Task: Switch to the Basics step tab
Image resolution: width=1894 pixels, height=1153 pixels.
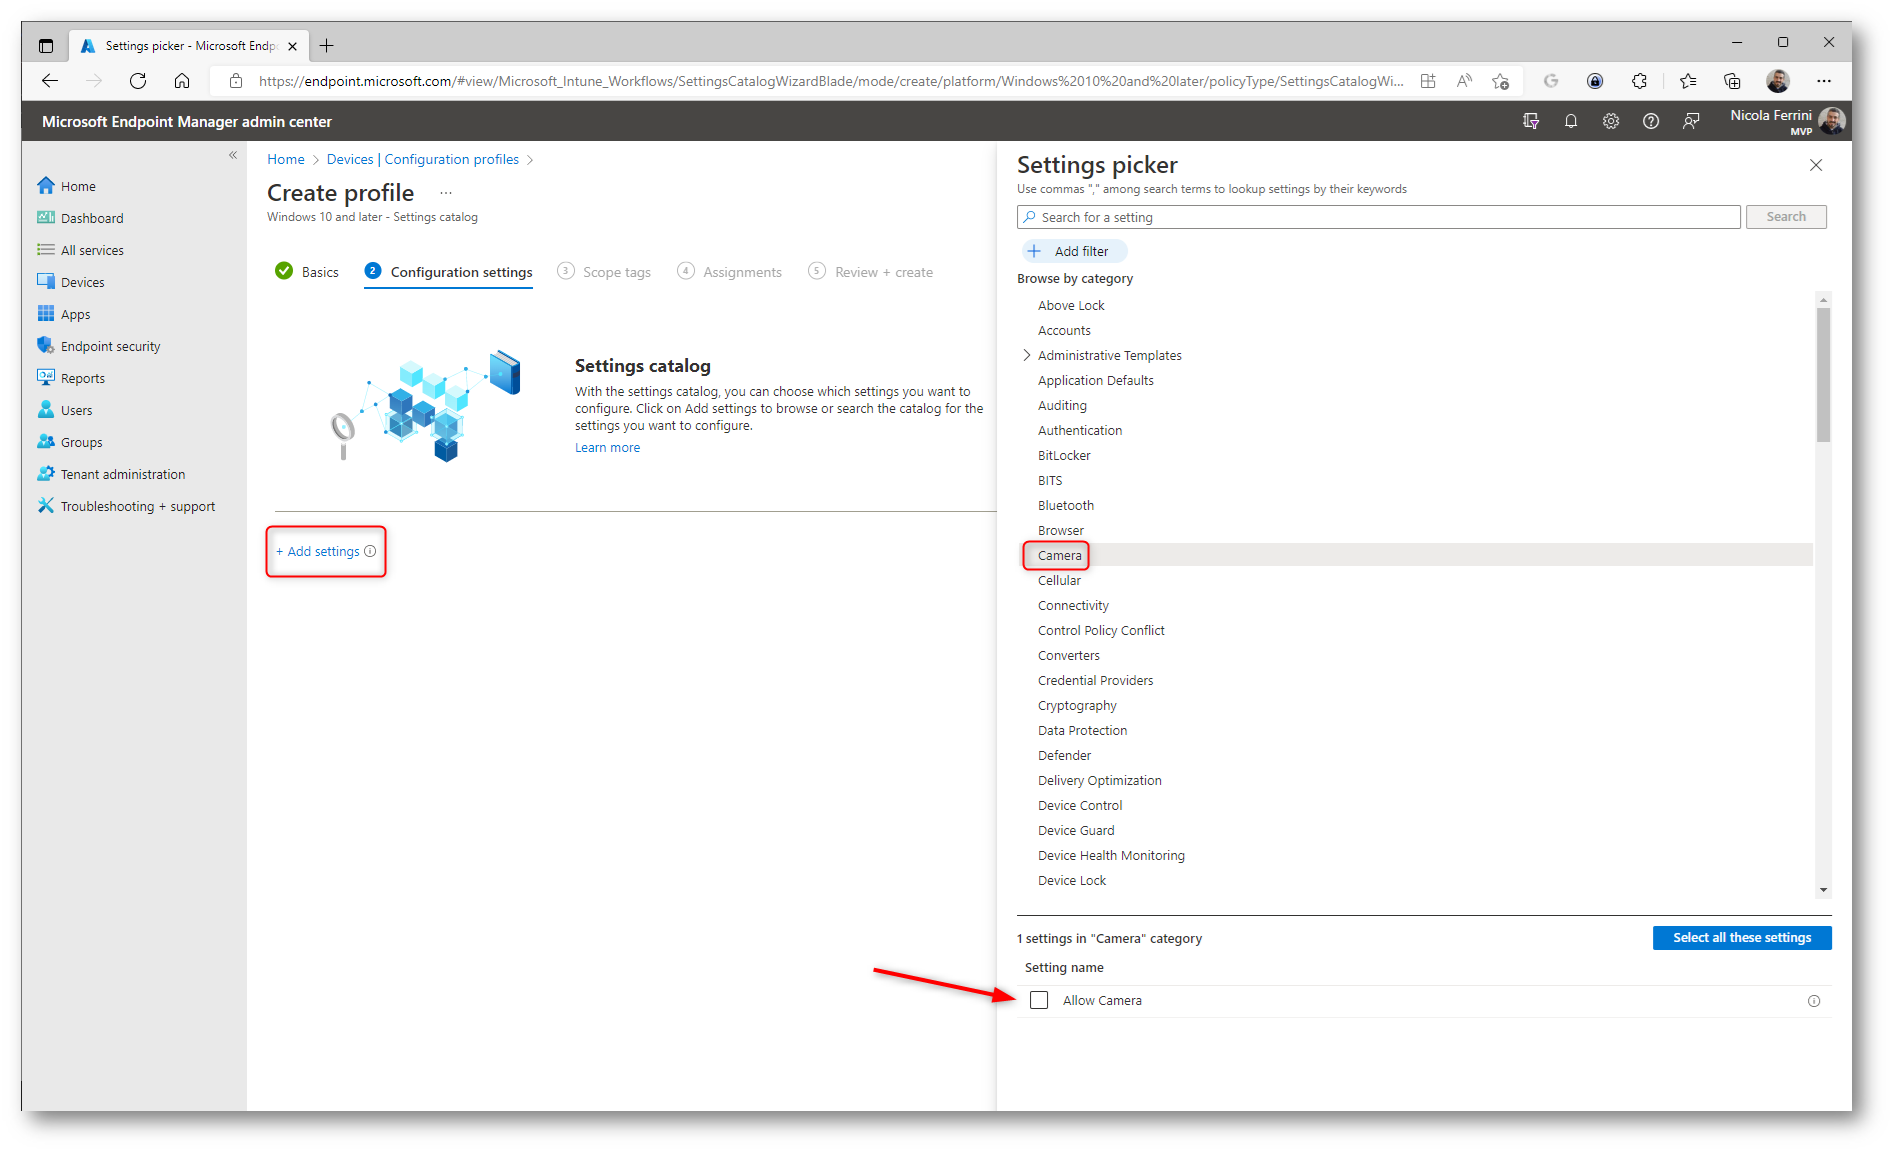Action: click(307, 272)
